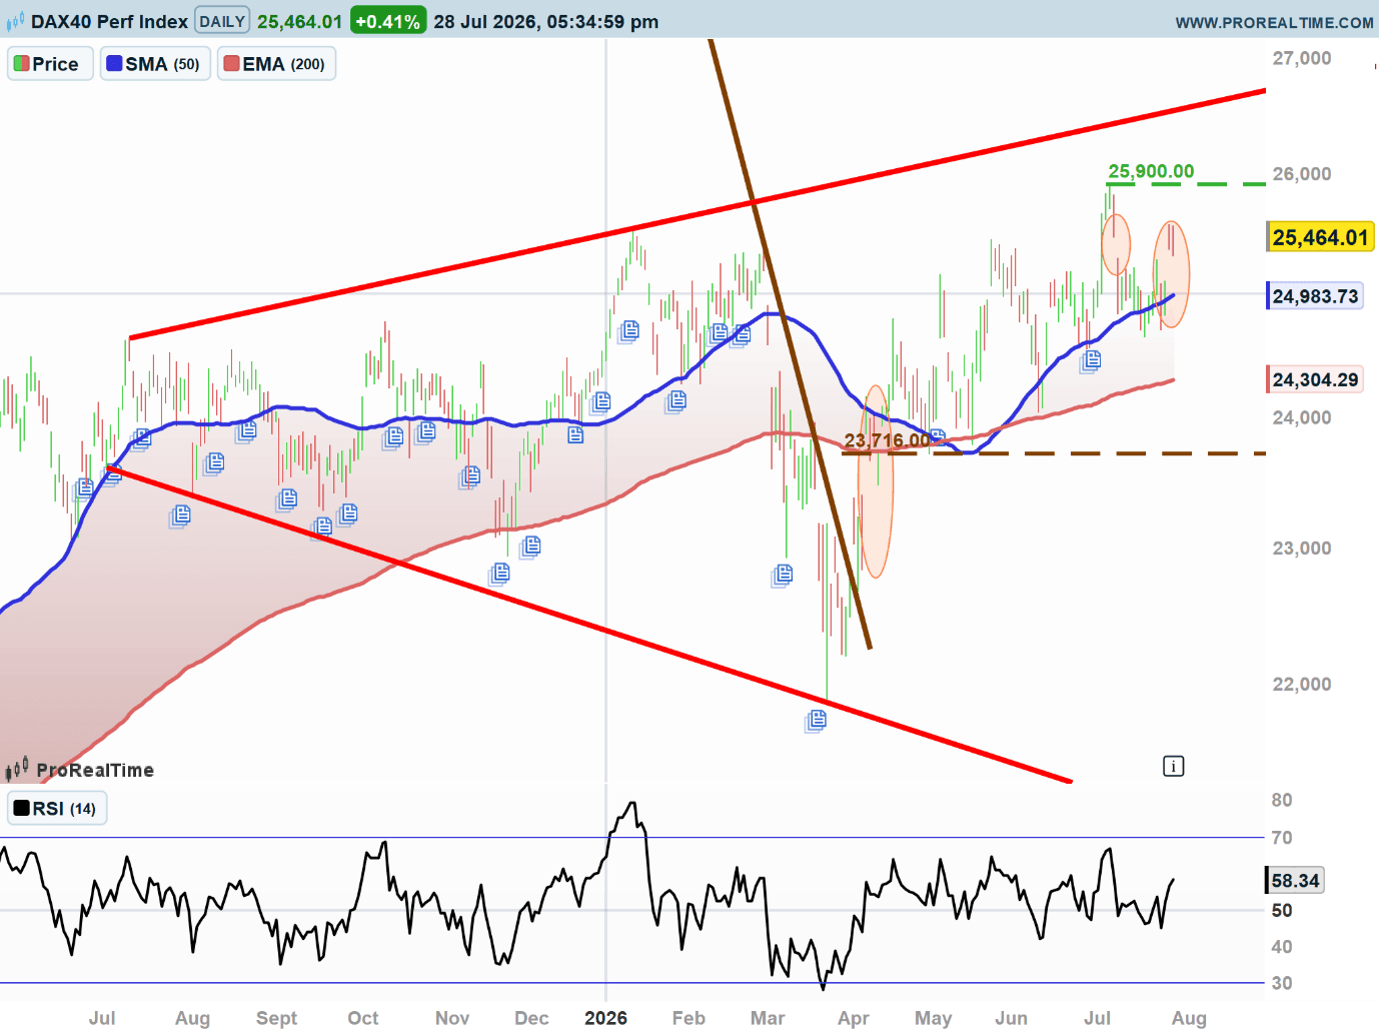Toggle the RSI (14) indicator legend
The image size is (1379, 1034).
coord(57,808)
